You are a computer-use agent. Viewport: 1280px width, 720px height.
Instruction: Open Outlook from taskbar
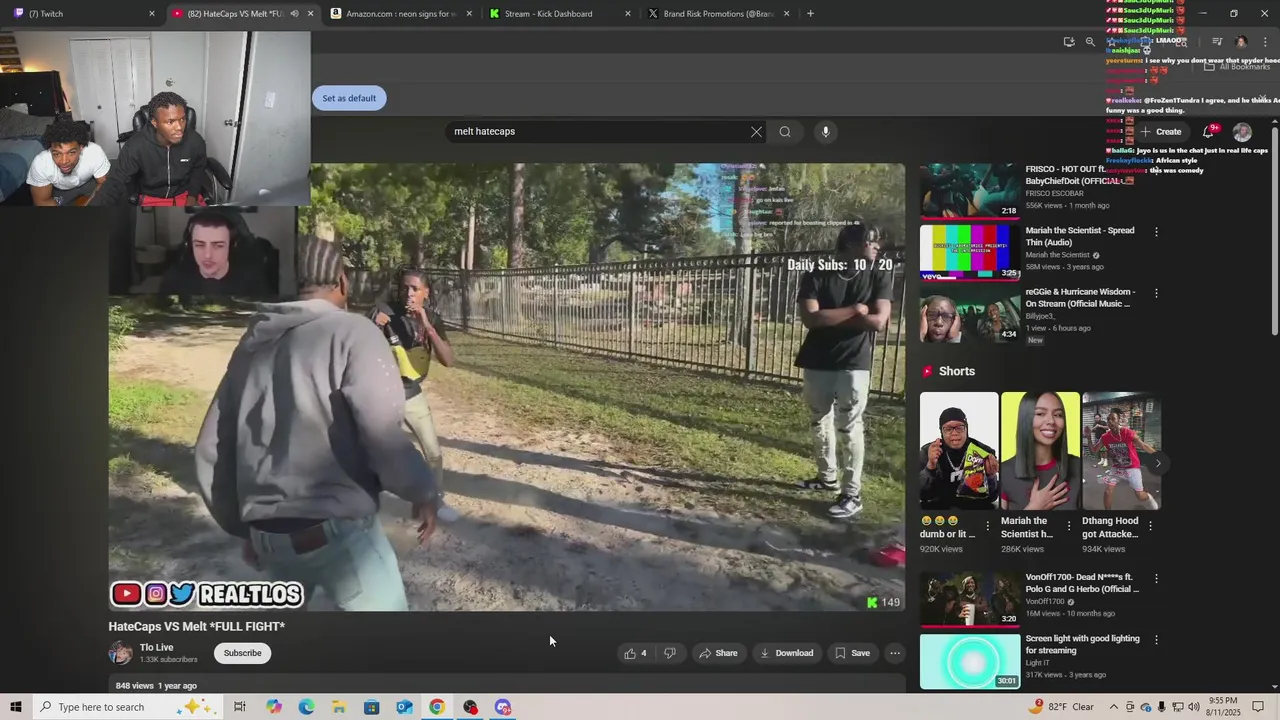(404, 707)
